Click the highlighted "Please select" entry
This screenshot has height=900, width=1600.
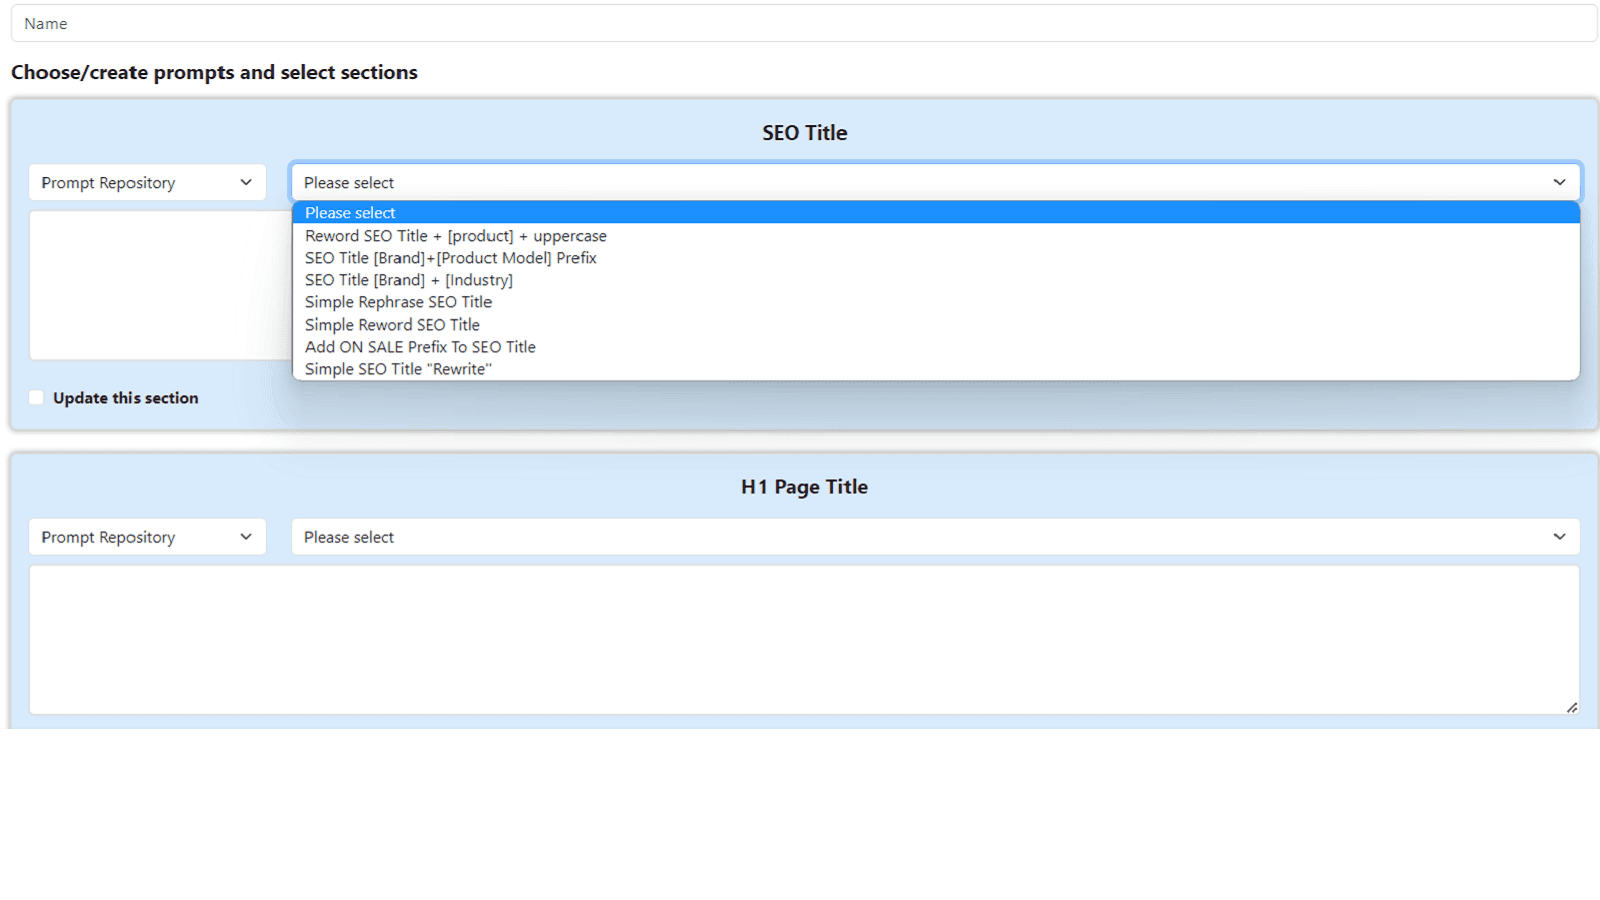[350, 212]
